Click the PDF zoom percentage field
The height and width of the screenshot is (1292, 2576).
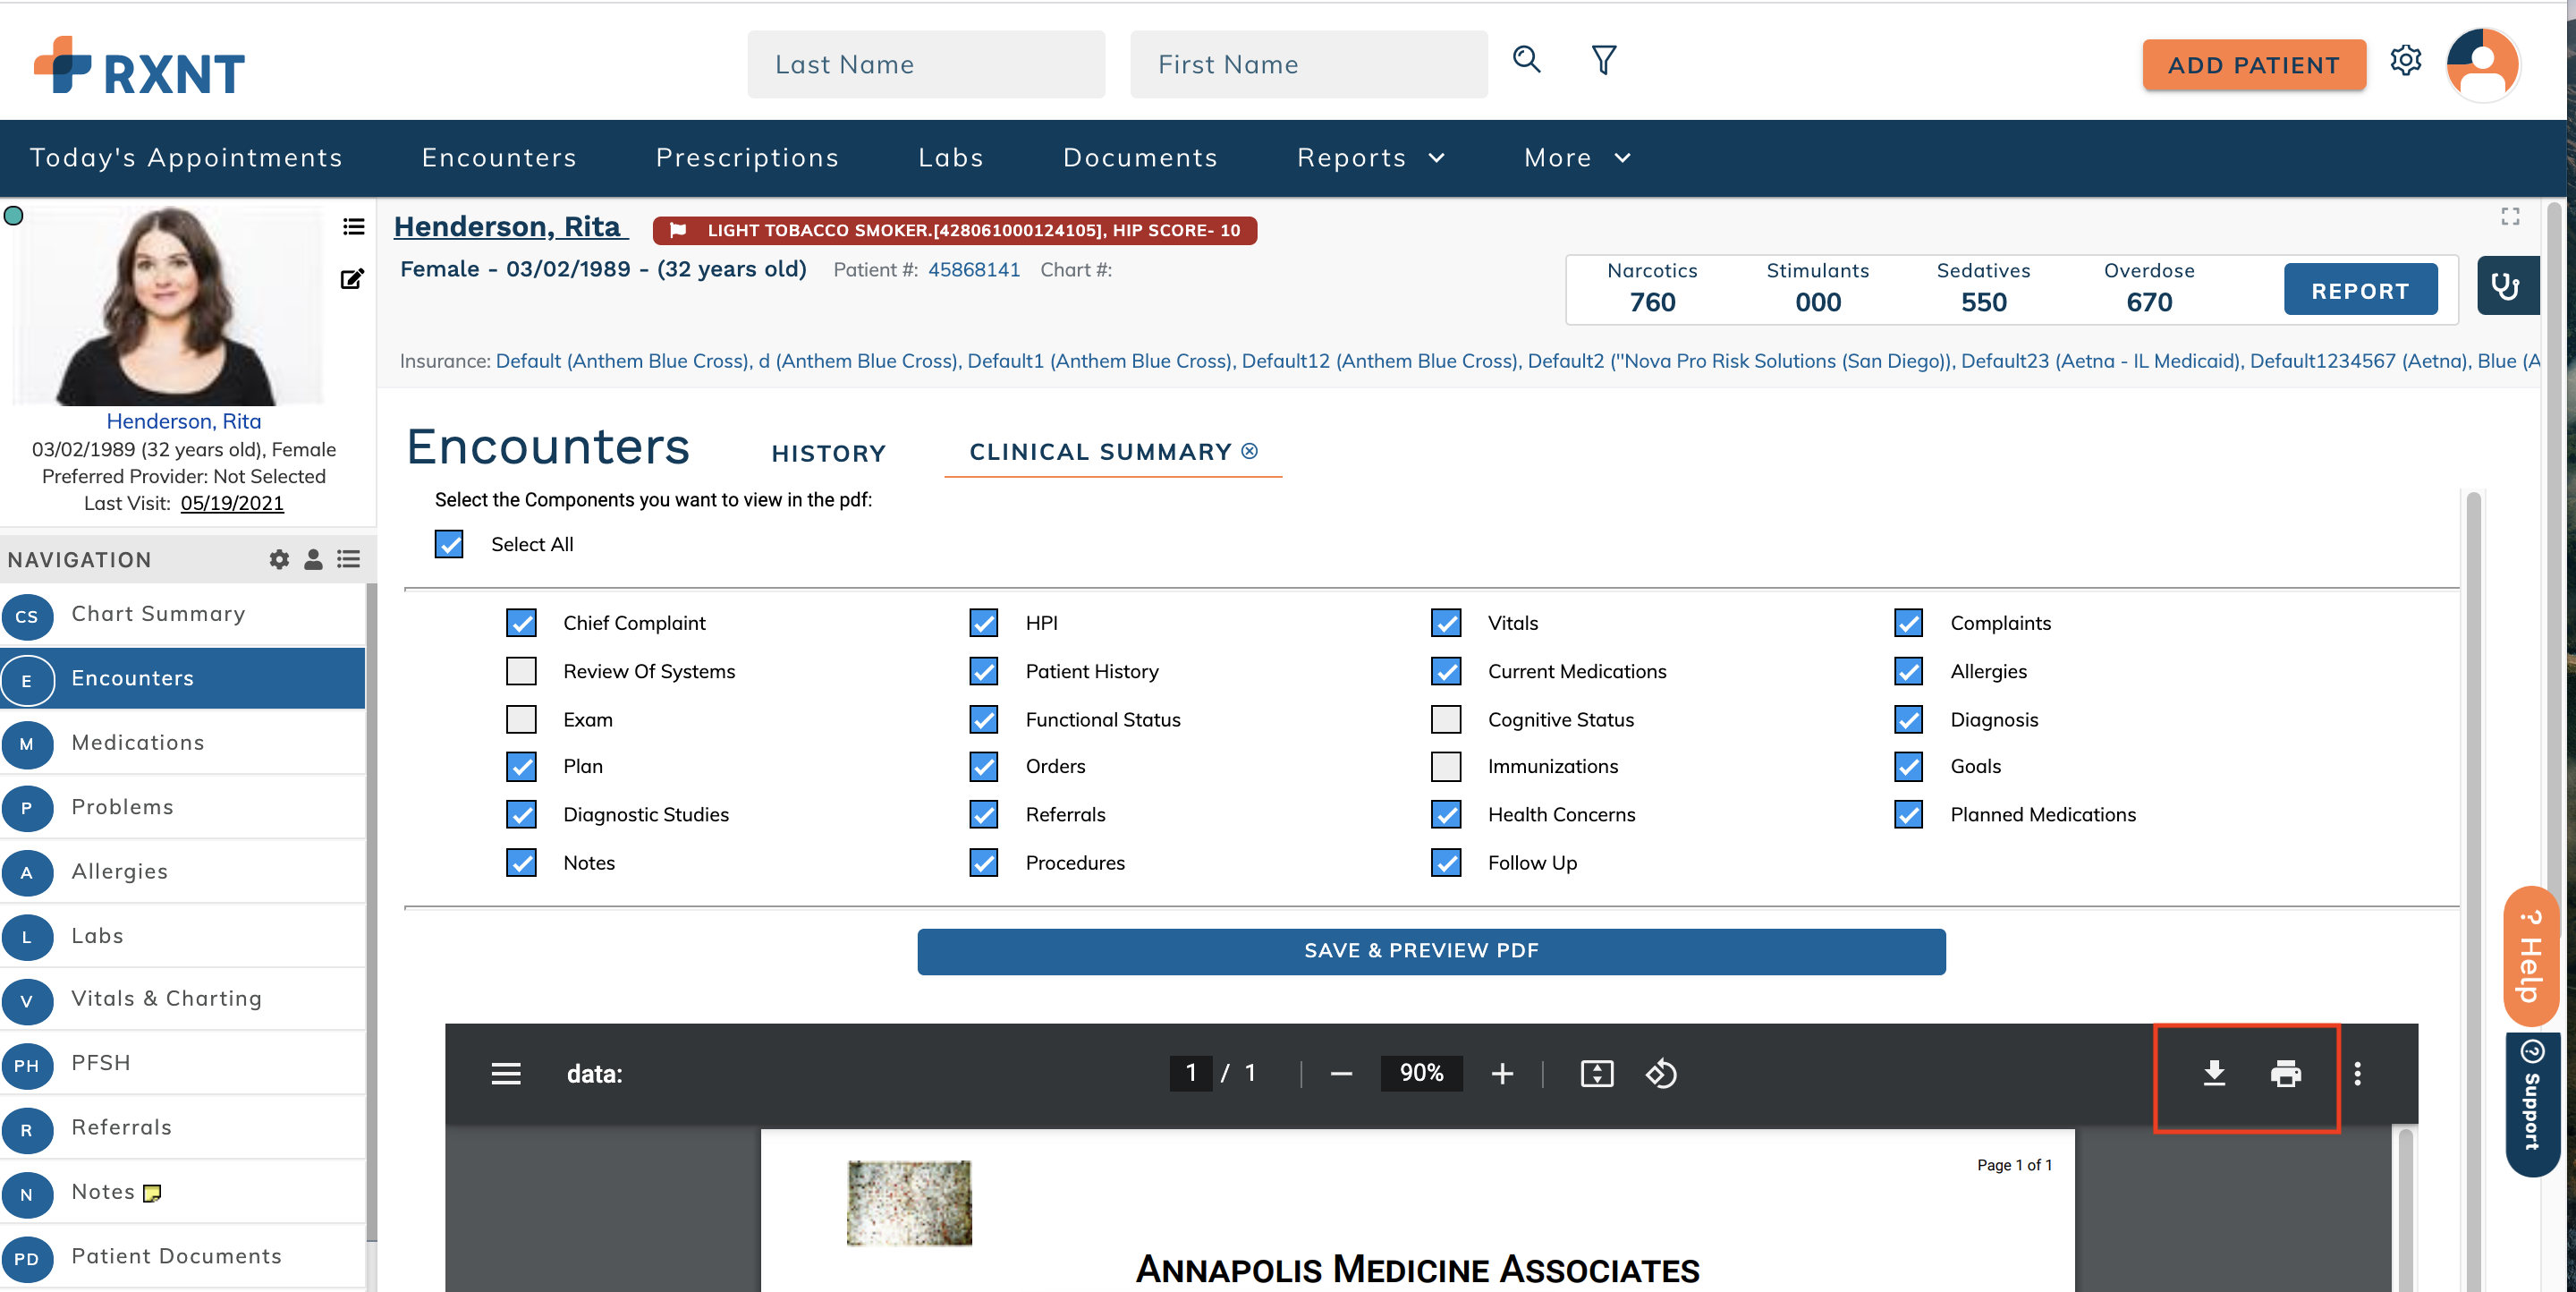coord(1421,1073)
